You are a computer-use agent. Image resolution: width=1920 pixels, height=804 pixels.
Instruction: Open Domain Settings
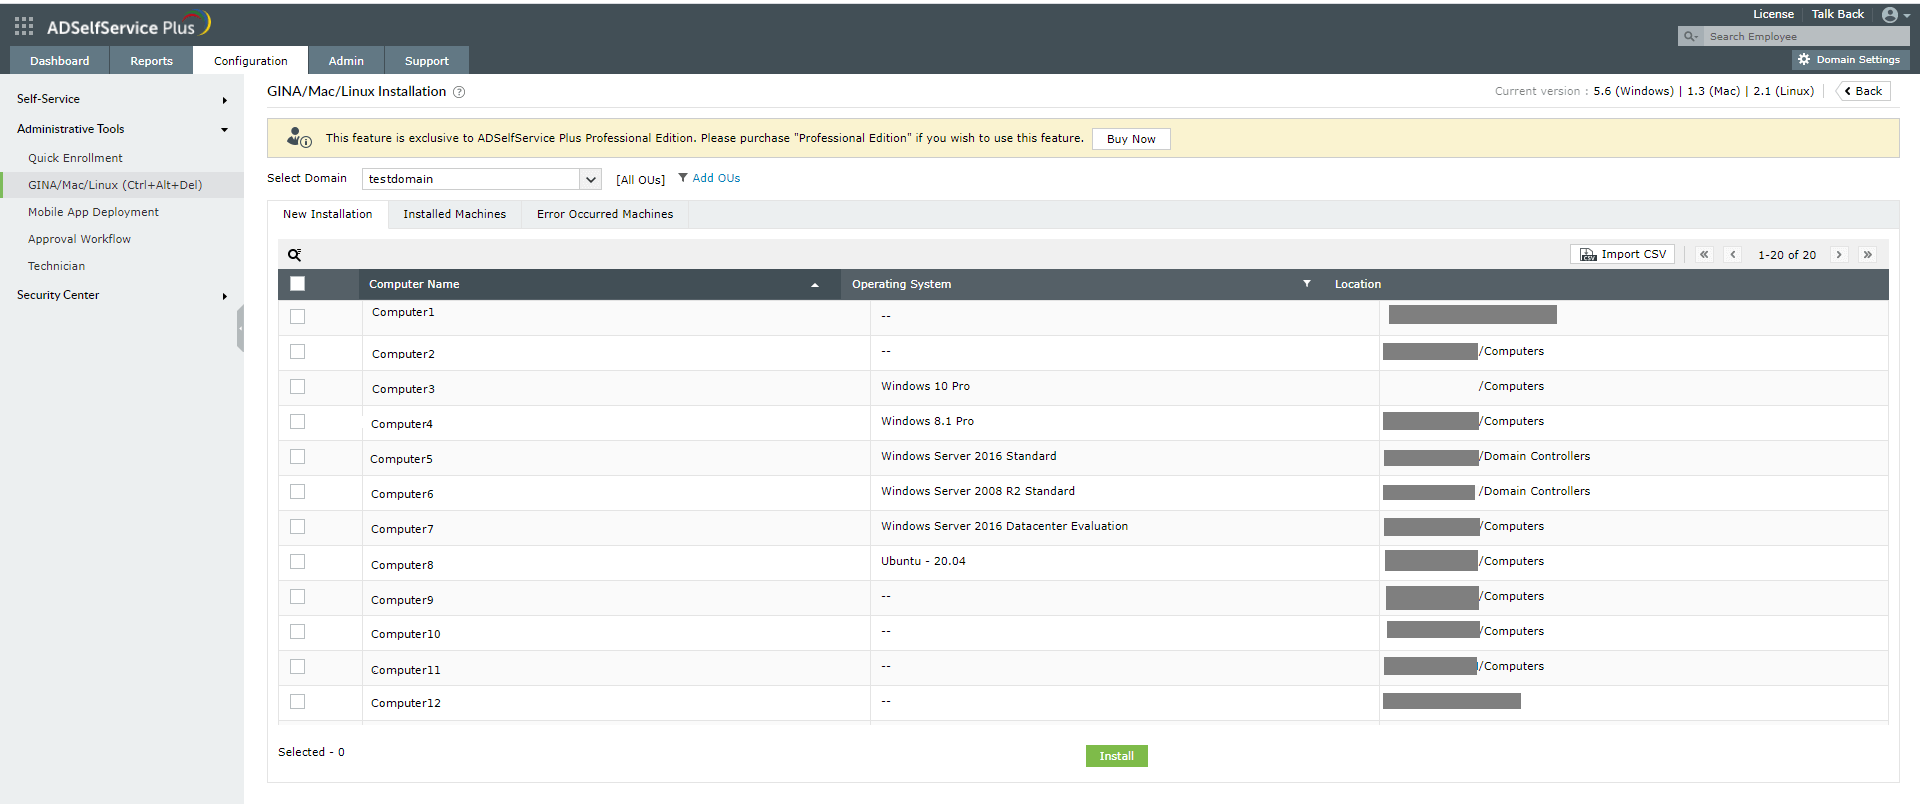point(1850,60)
